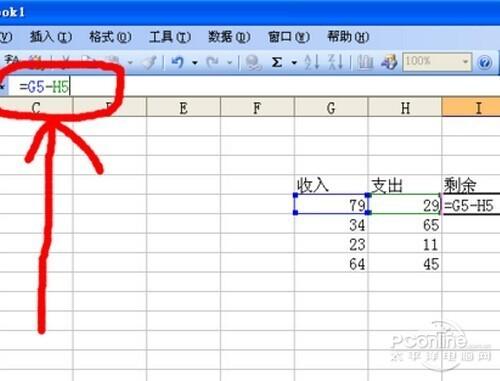
Task: Select column C header
Action: point(36,107)
